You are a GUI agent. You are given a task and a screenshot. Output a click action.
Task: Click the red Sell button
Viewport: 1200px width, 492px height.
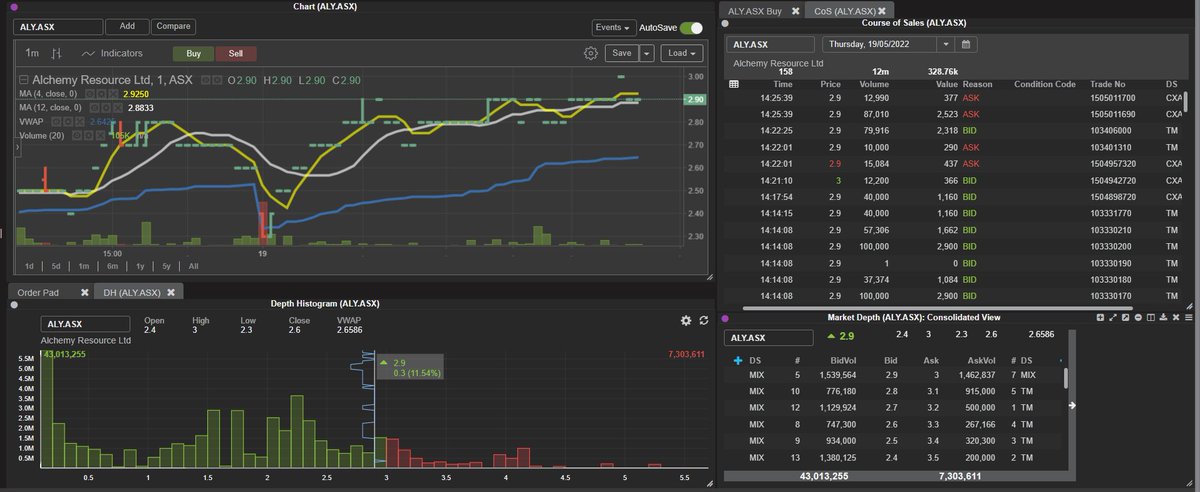coord(236,53)
